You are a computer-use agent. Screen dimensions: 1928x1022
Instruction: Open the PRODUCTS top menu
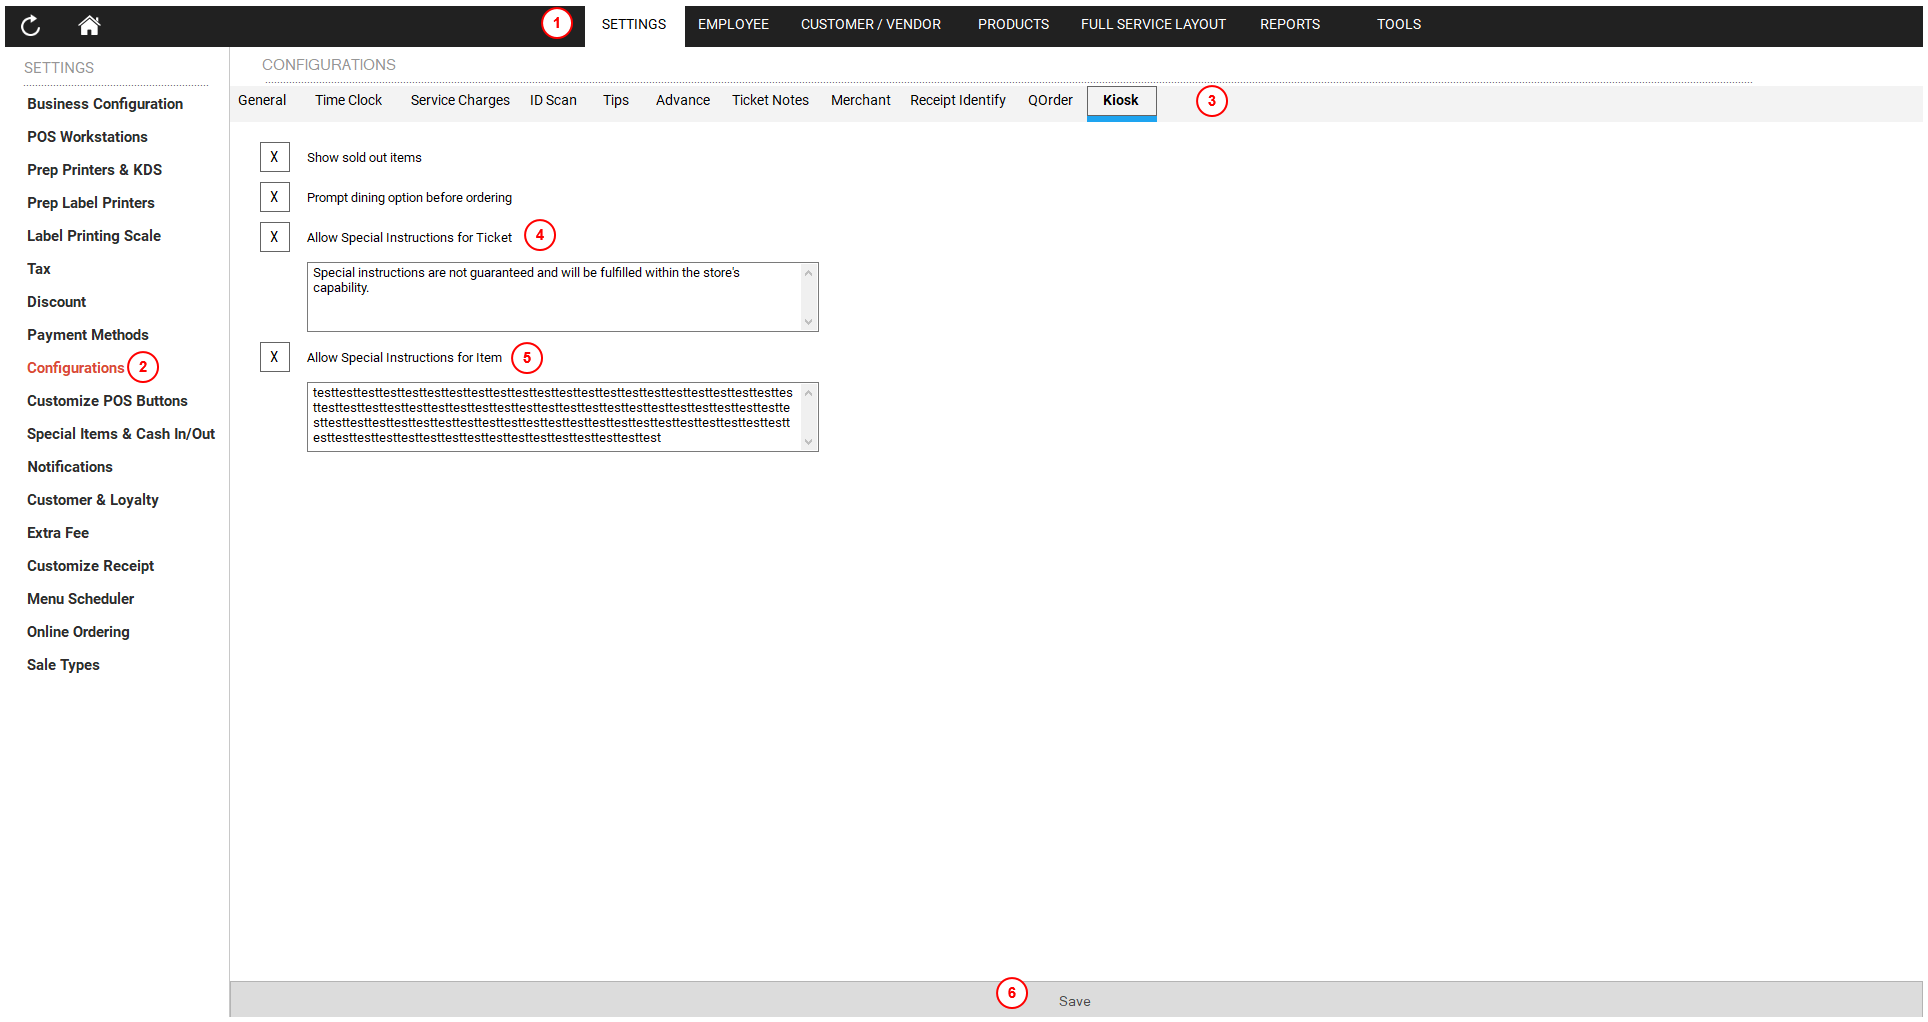(1013, 25)
